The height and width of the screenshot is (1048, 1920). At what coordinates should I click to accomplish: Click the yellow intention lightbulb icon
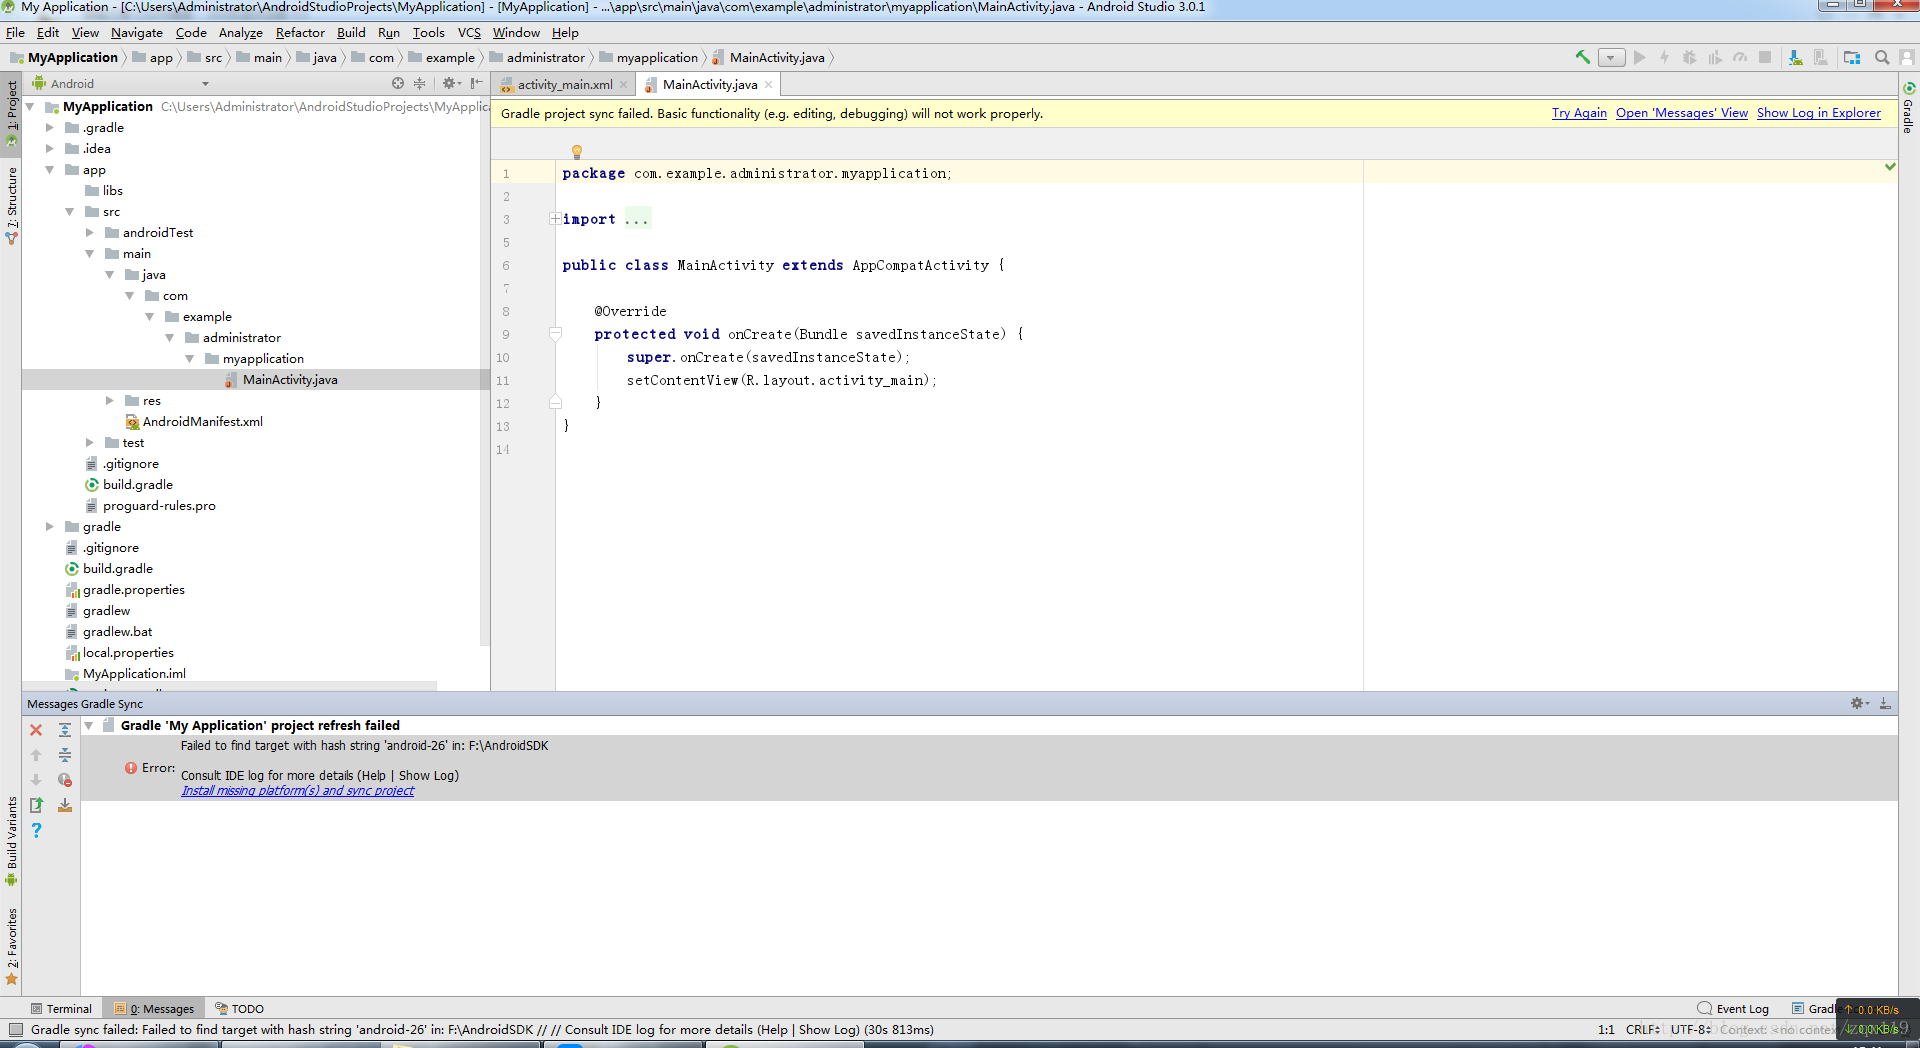(577, 152)
